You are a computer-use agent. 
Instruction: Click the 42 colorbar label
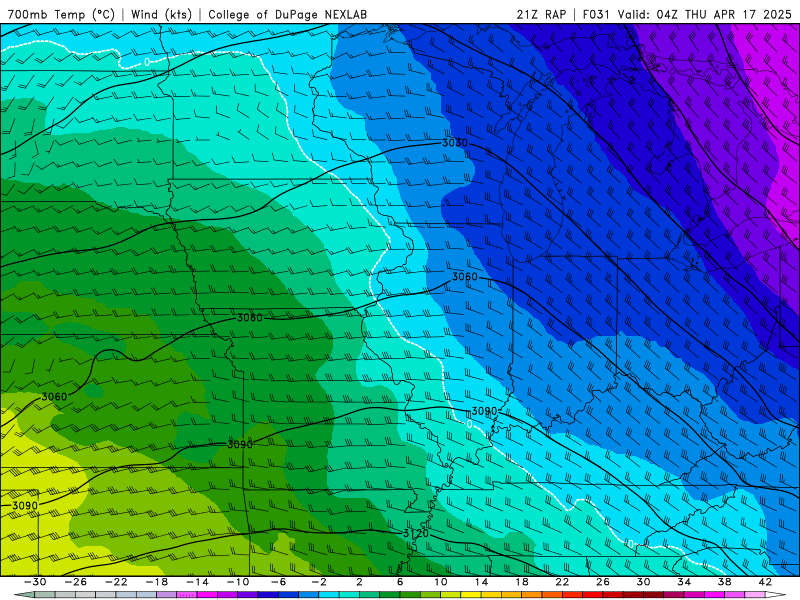(x=765, y=582)
